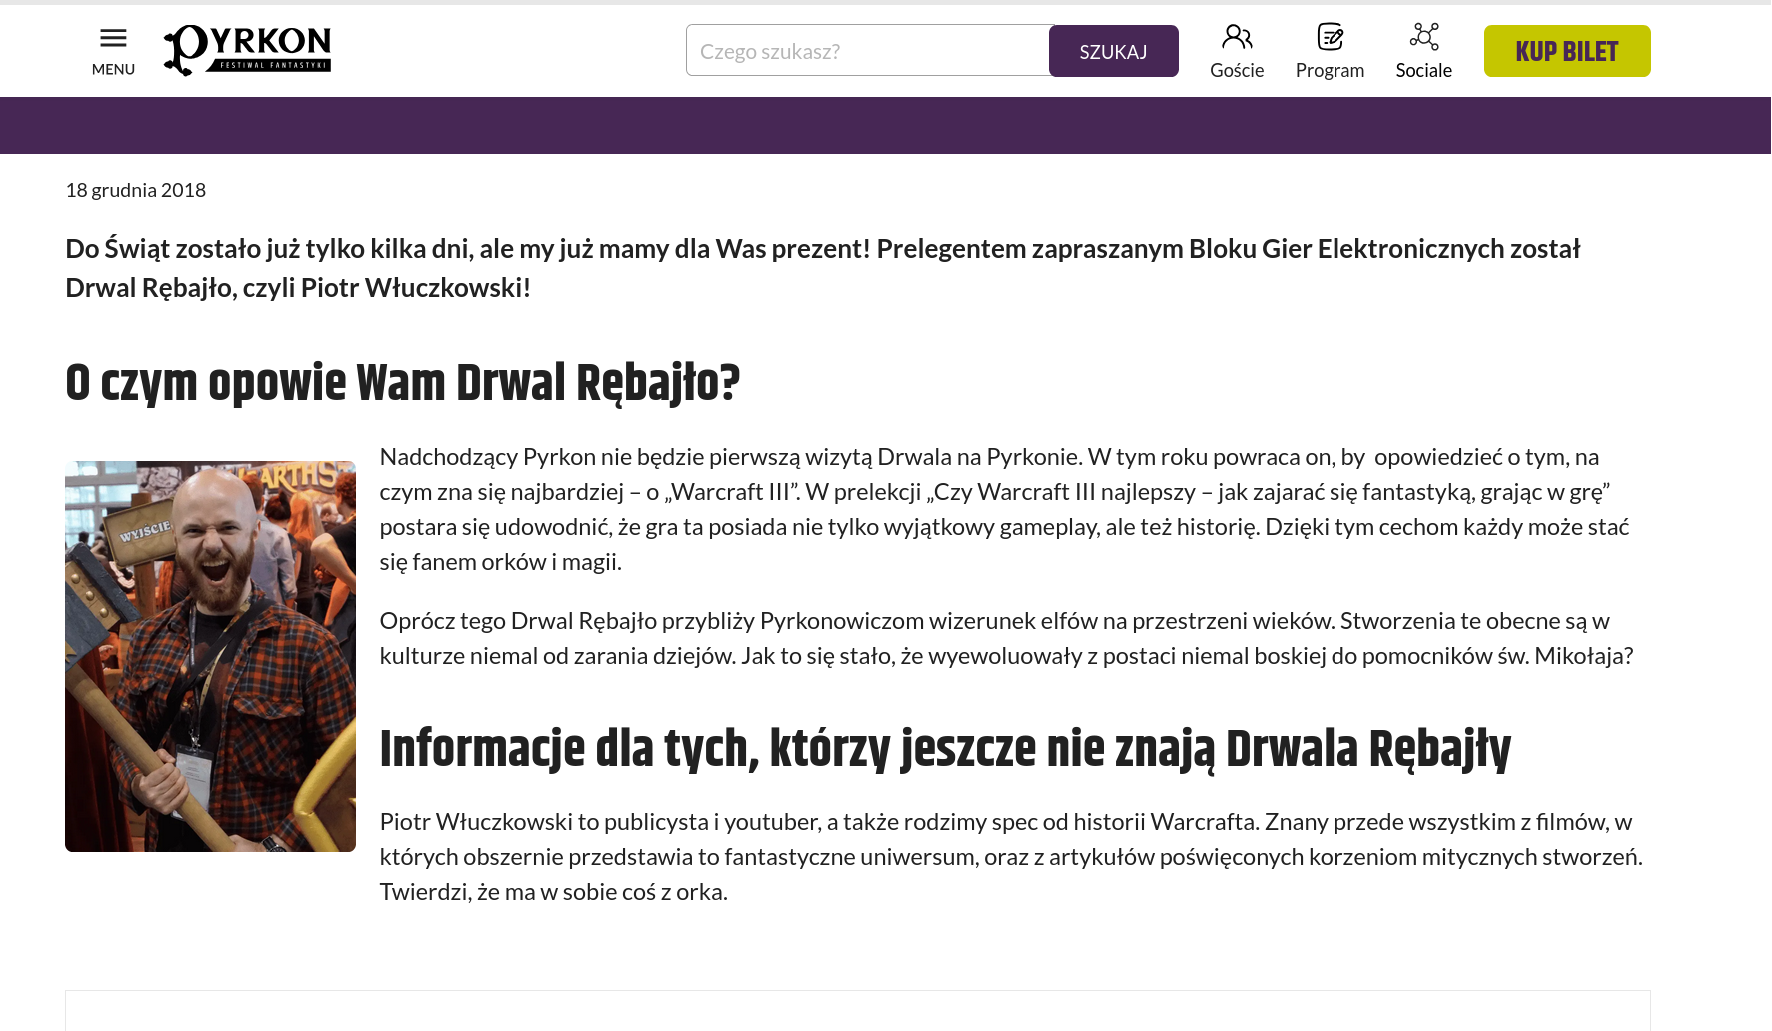
Task: Open the Goście guests icon
Action: click(1237, 37)
